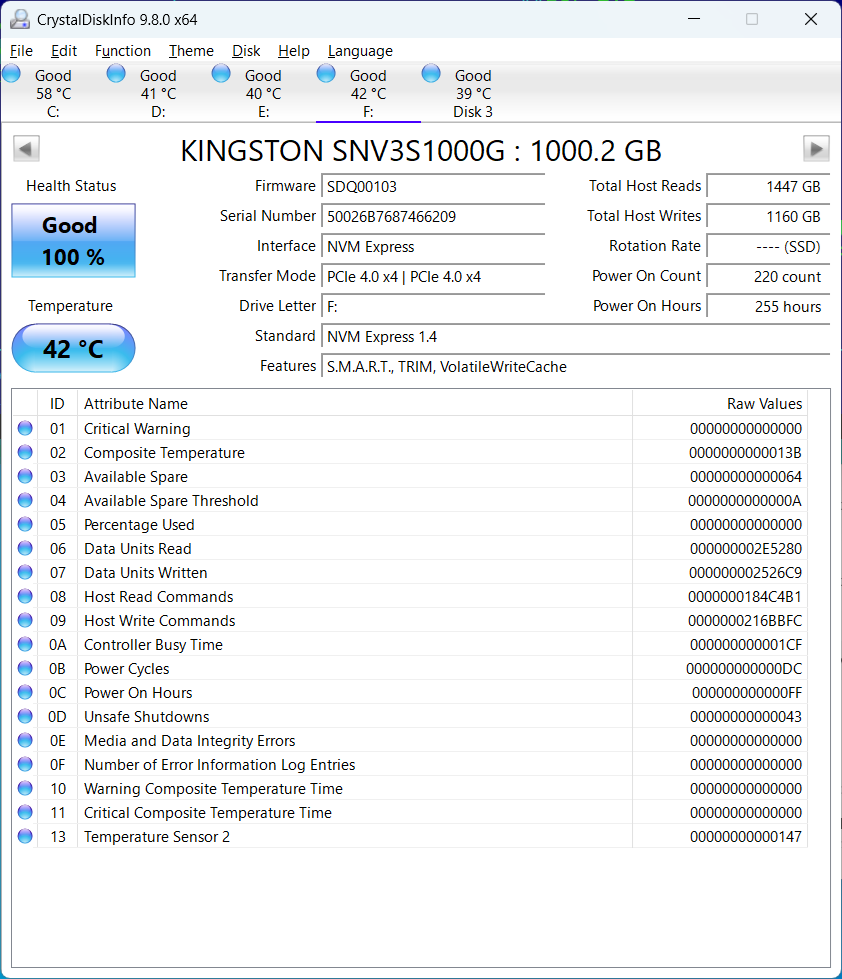Click the Attribute Name column header
The height and width of the screenshot is (979, 842).
point(355,403)
